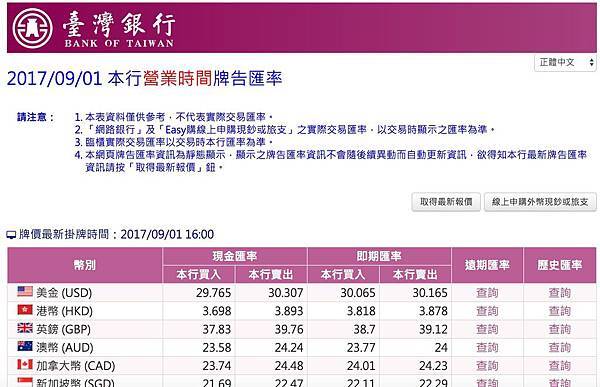Click the Bank of Taiwan logo emblem

click(33, 28)
